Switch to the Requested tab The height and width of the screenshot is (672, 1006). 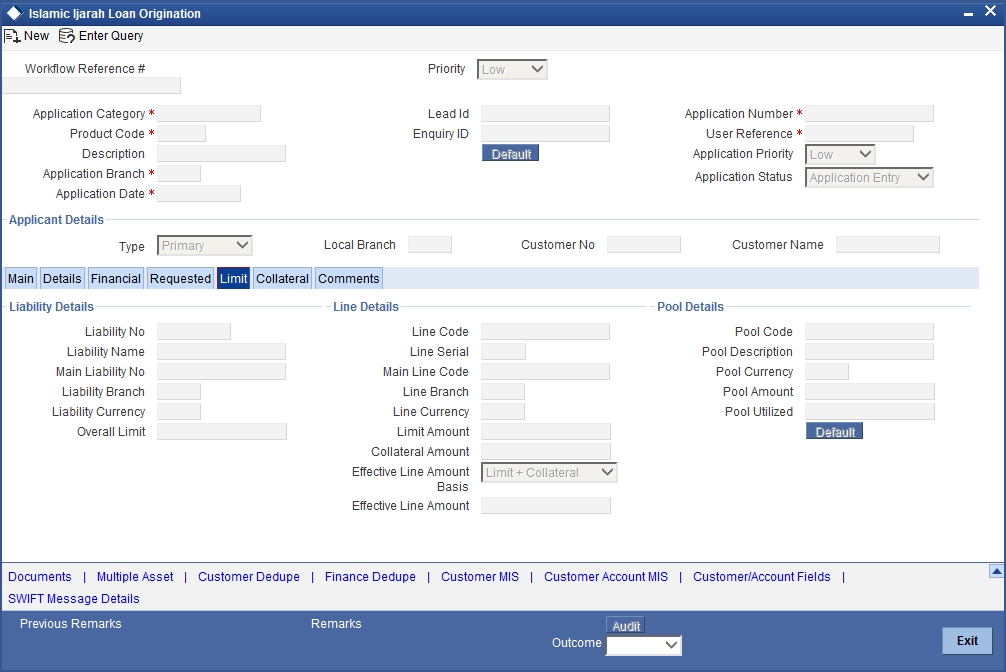180,279
